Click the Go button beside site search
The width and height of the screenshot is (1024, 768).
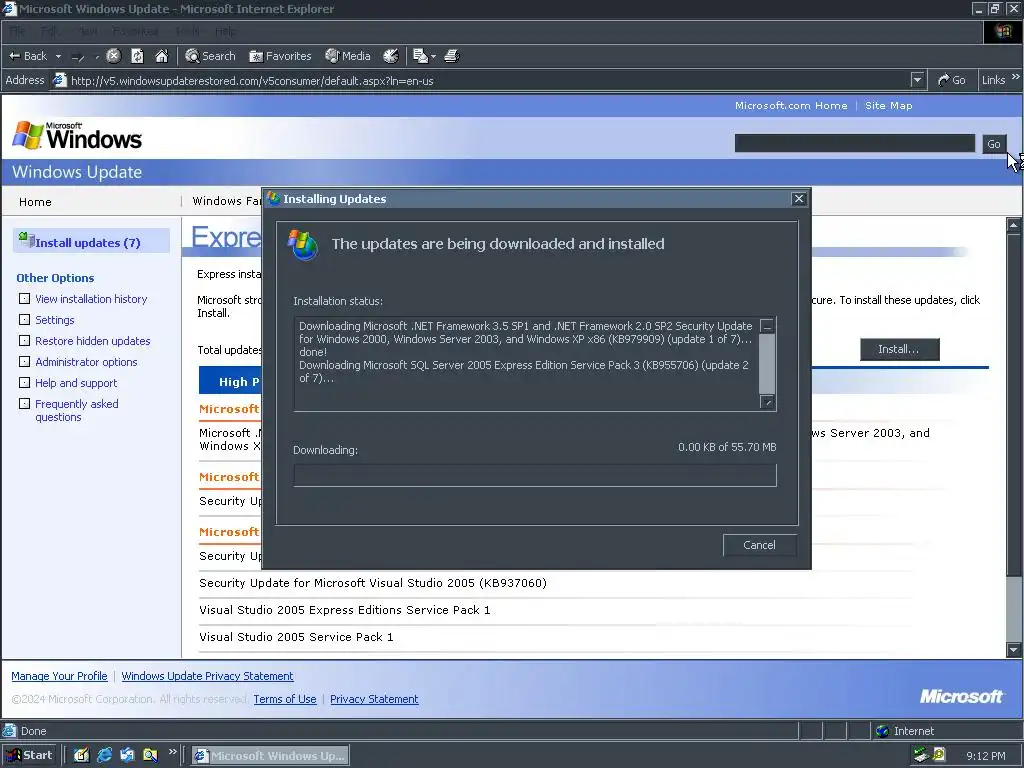pyautogui.click(x=993, y=144)
